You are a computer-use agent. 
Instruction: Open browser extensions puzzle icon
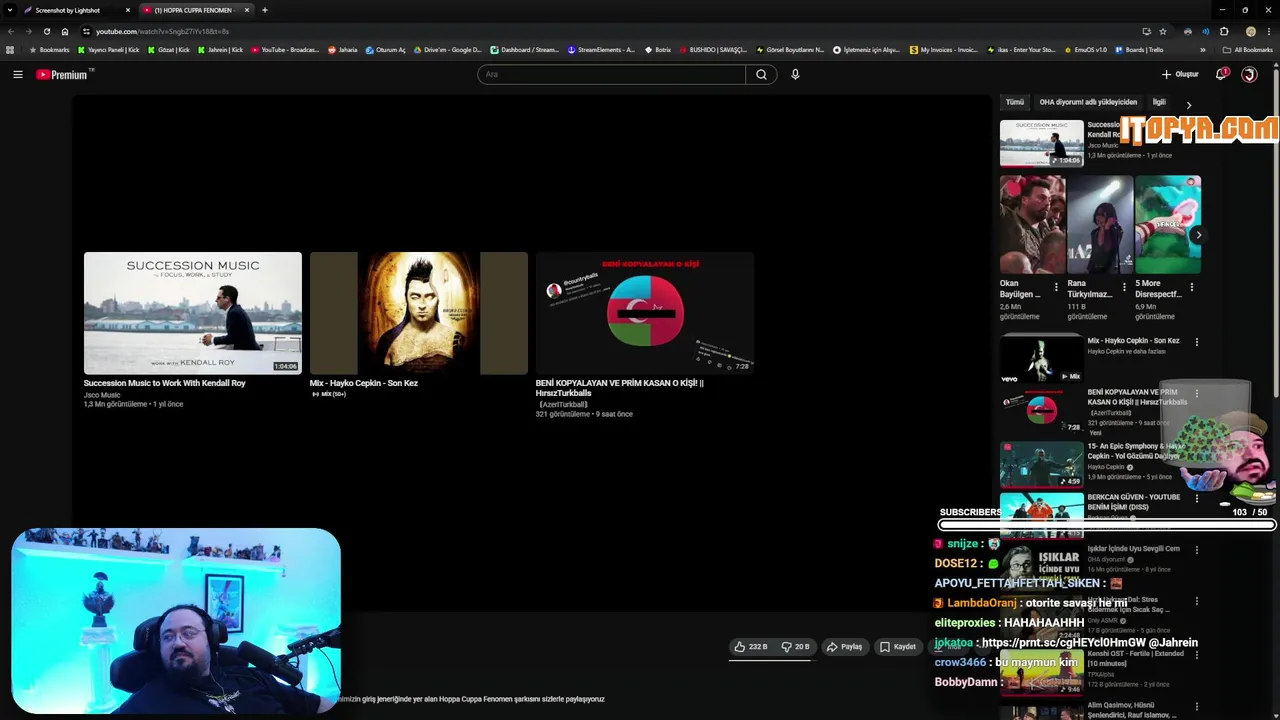1224,31
